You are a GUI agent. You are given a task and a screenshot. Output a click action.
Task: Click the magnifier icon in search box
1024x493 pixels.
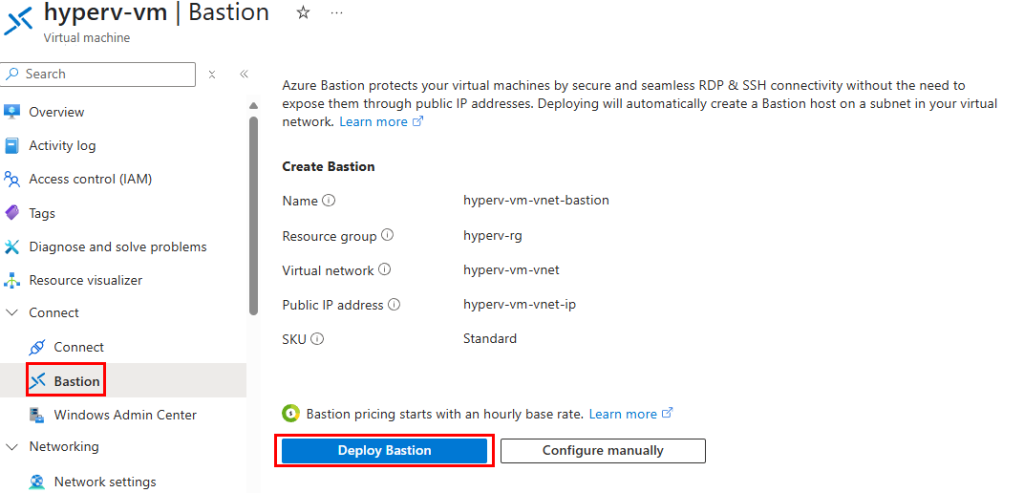(x=12, y=74)
